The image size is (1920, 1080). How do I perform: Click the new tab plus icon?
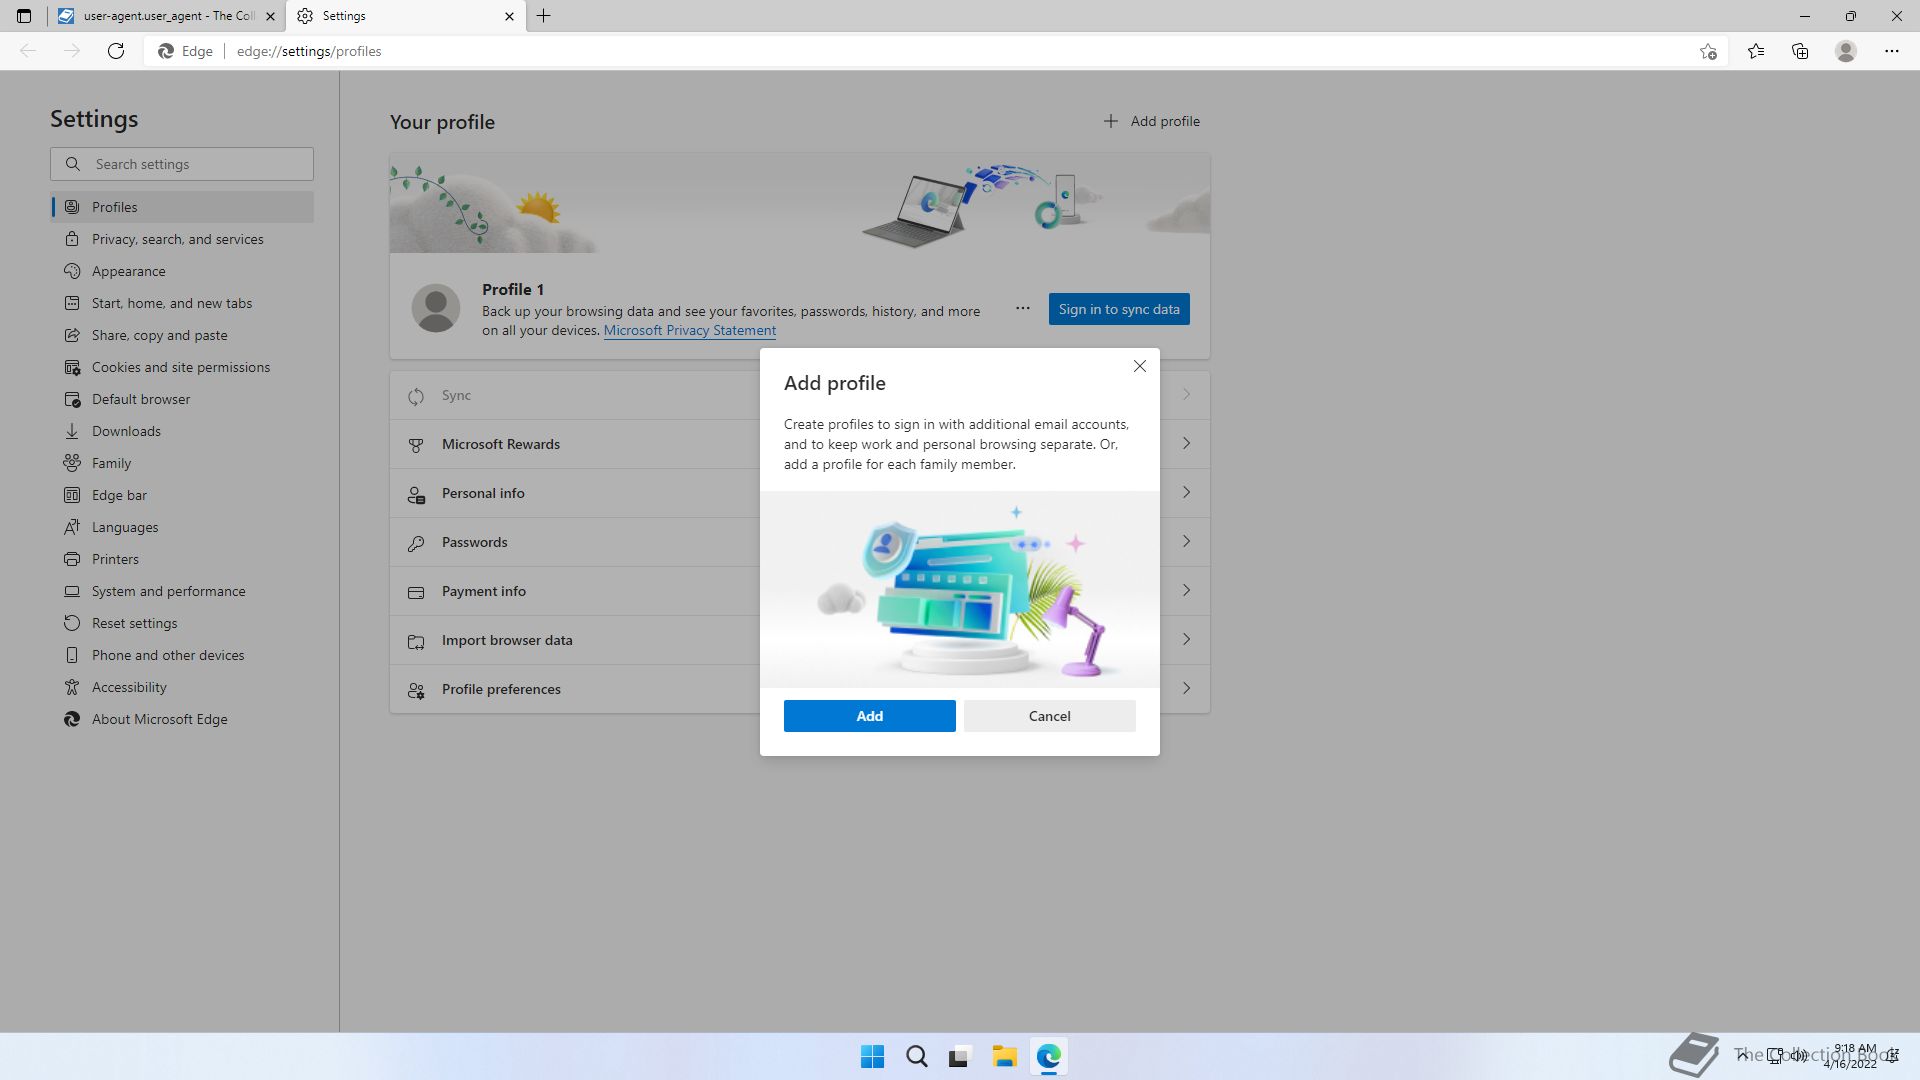[x=544, y=16]
